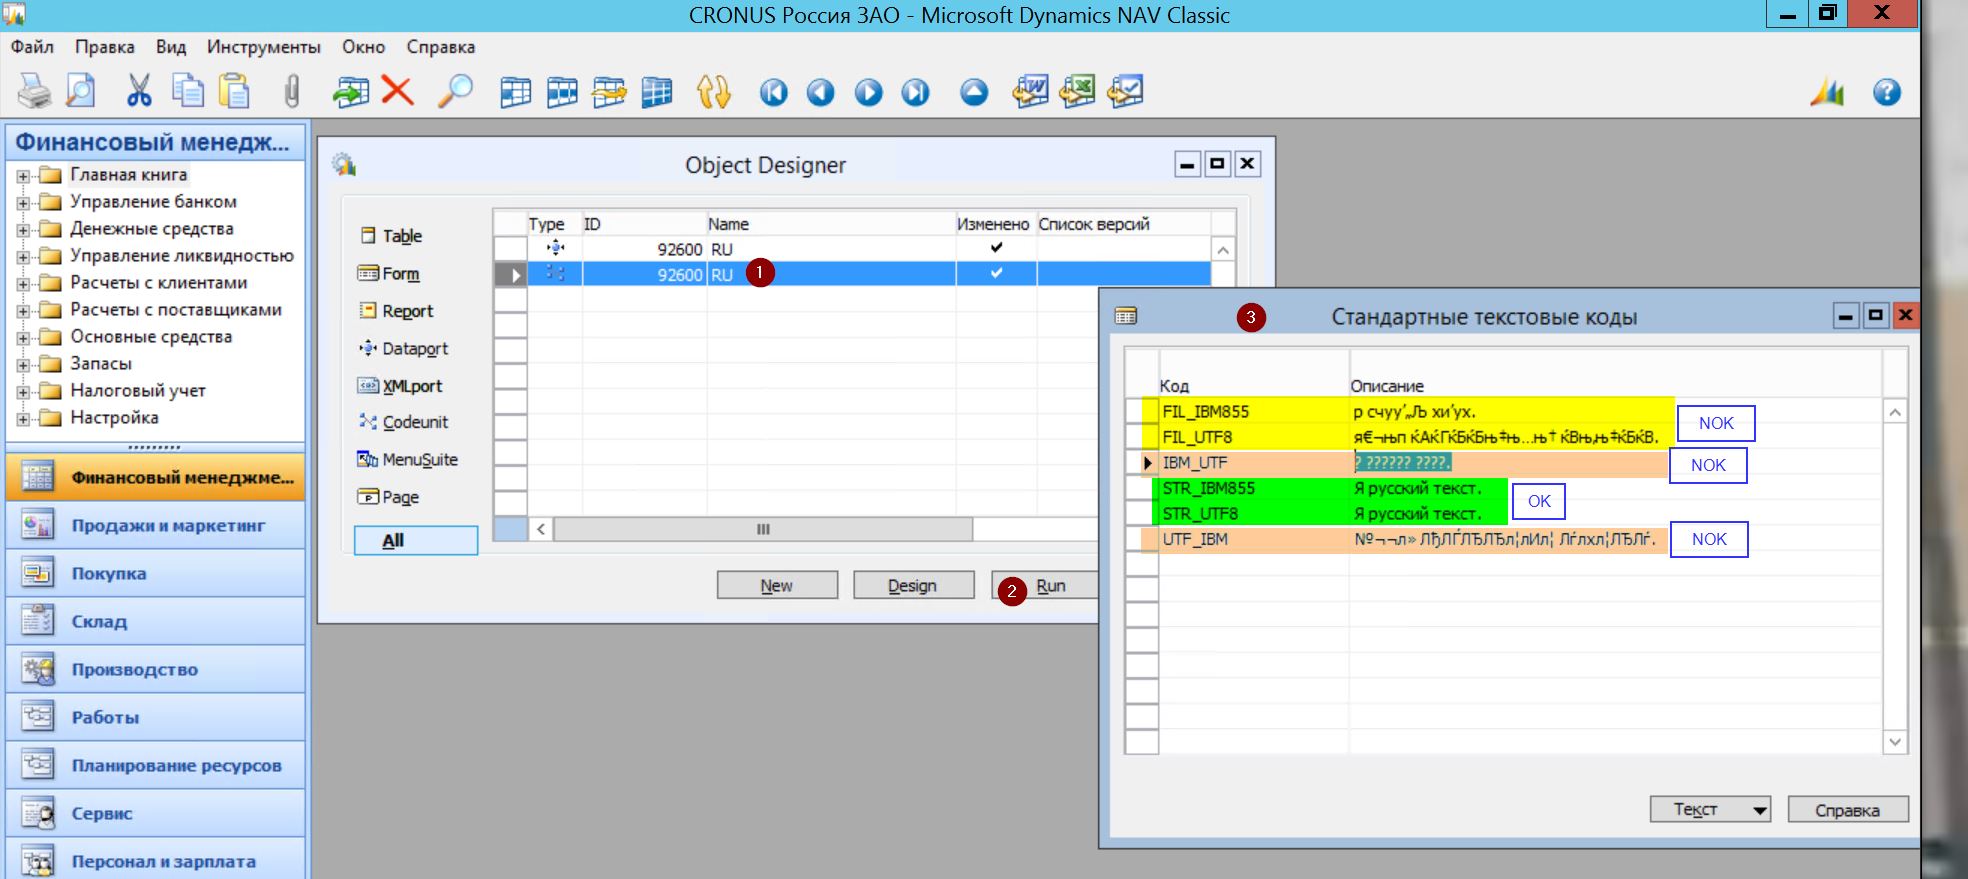Viewport: 1968px width, 879px height.
Task: Select Page object type
Action: [388, 497]
